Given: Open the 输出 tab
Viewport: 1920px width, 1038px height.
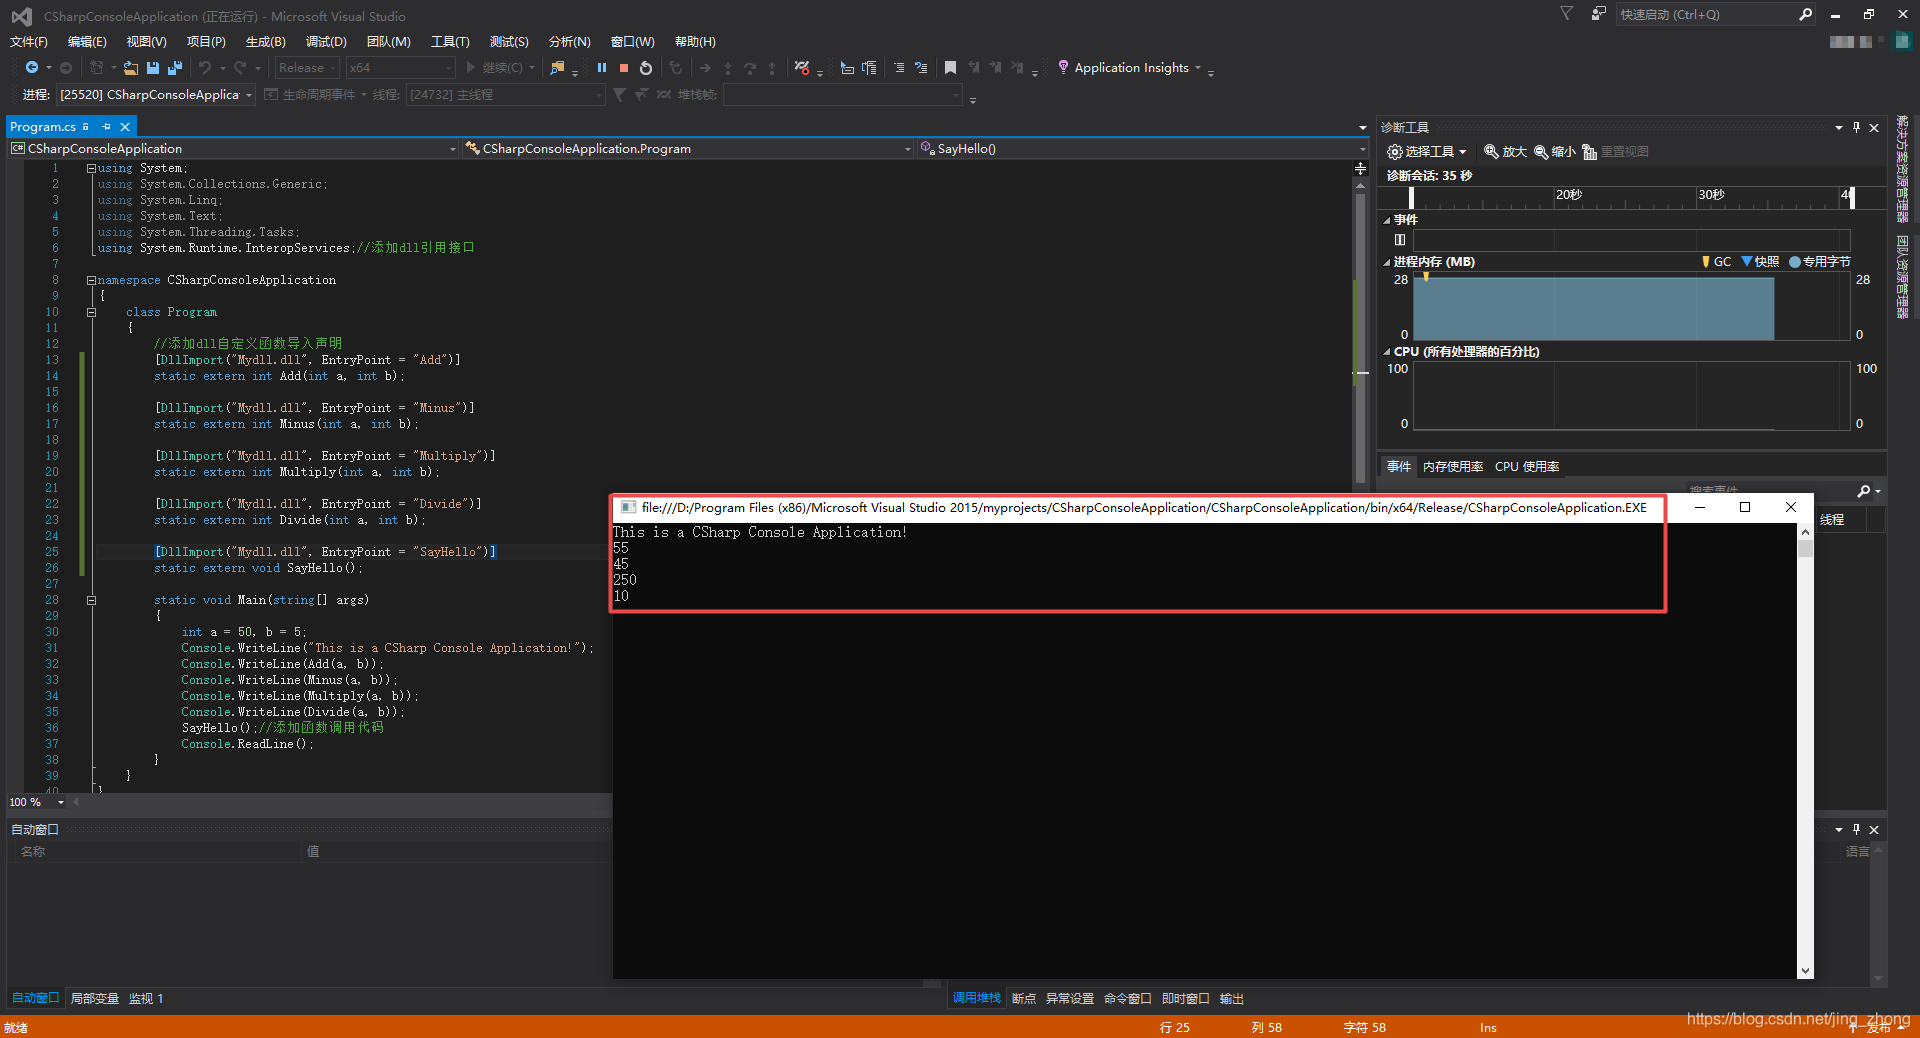Looking at the screenshot, I should [1232, 999].
